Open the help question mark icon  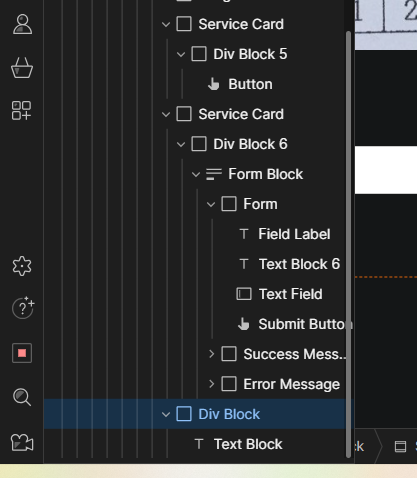[23, 308]
